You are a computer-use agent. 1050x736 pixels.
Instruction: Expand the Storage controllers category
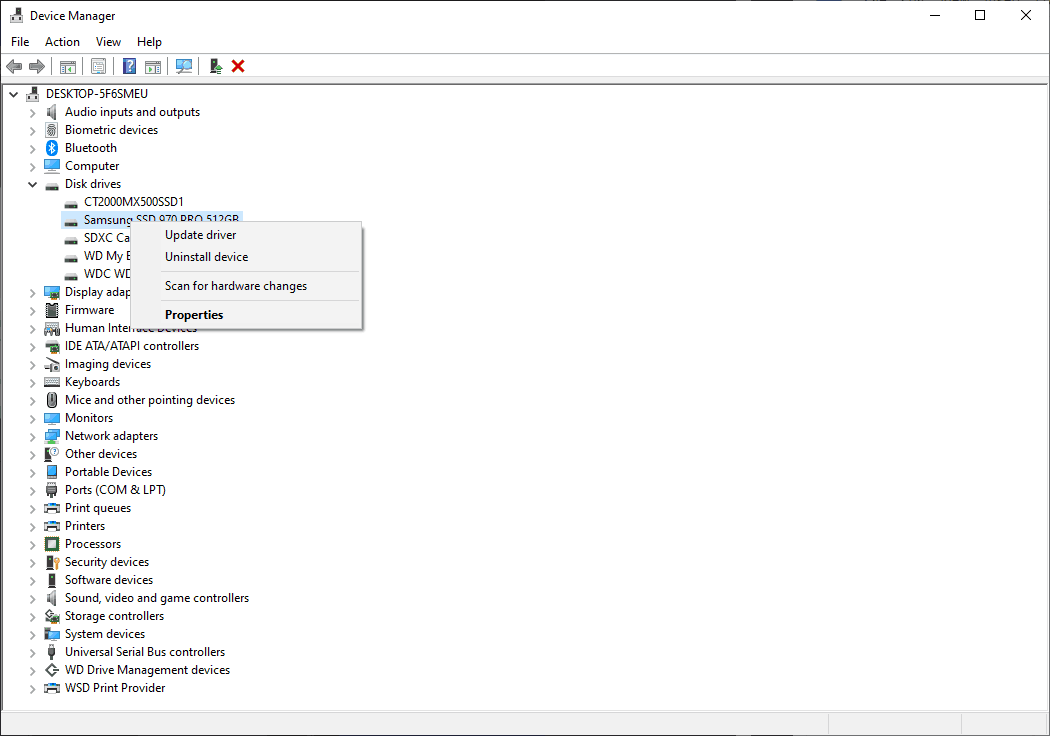(32, 617)
